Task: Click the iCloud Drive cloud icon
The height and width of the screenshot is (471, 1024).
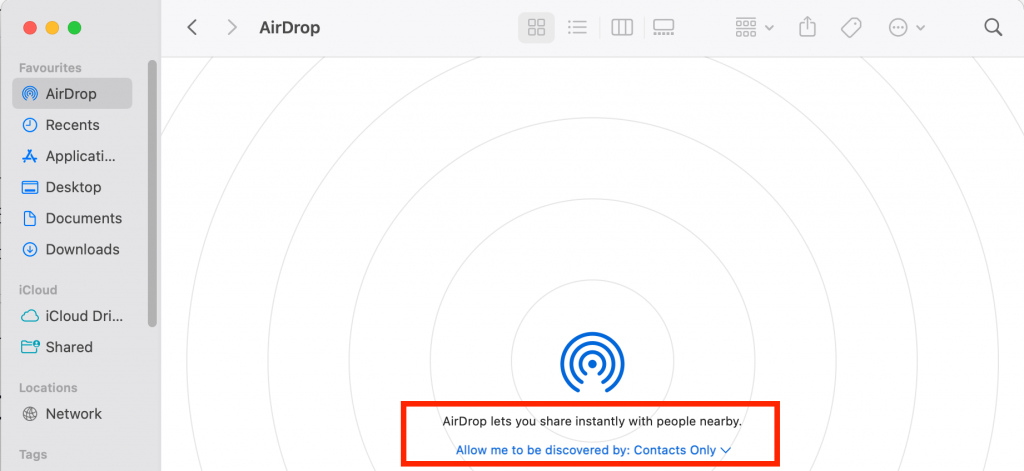Action: point(30,316)
